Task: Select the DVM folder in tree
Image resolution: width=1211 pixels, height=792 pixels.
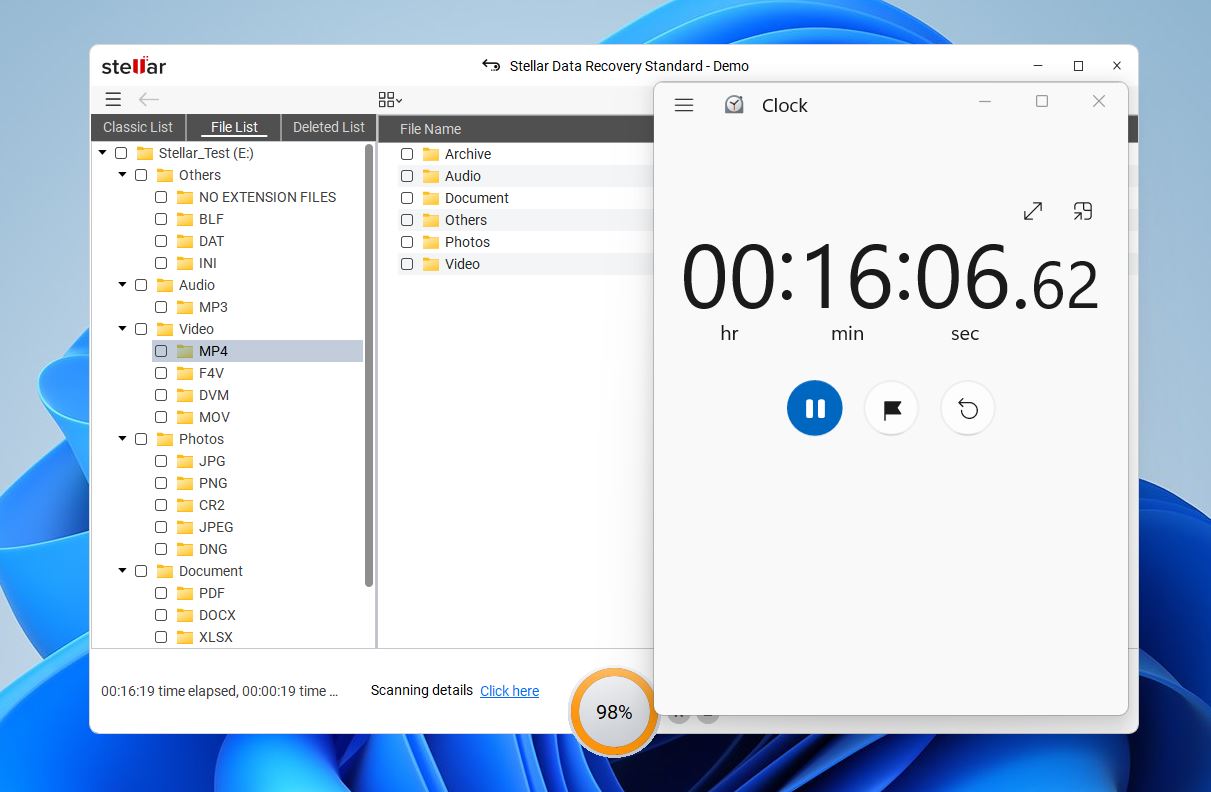Action: pyautogui.click(x=214, y=395)
